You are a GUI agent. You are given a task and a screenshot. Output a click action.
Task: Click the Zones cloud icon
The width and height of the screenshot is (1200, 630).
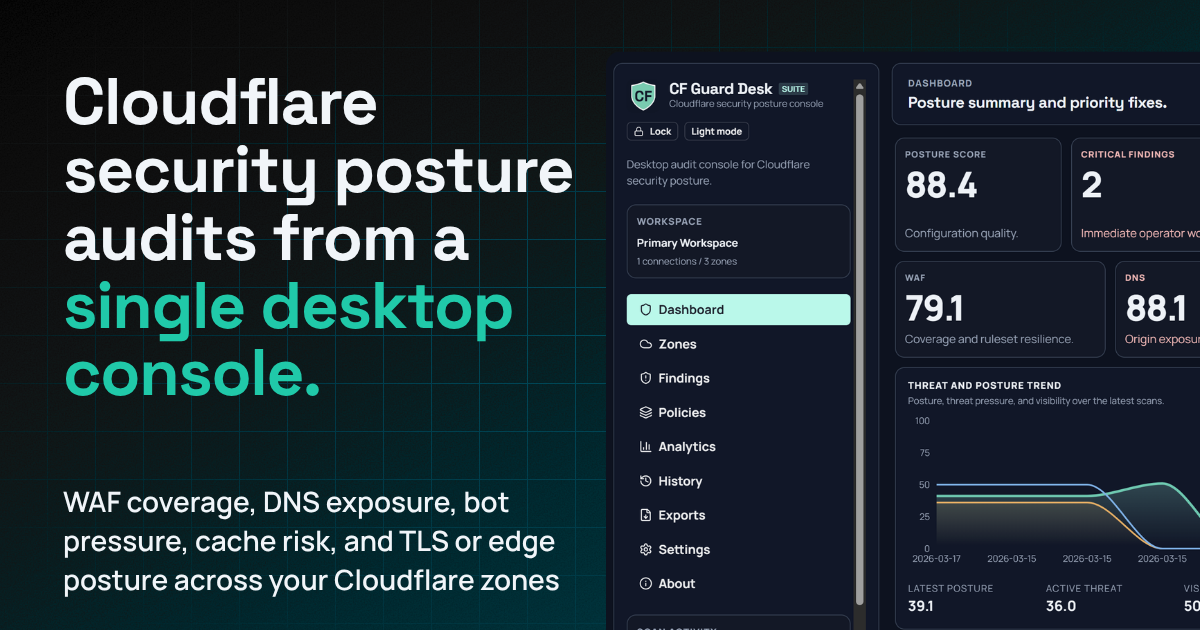pos(645,344)
